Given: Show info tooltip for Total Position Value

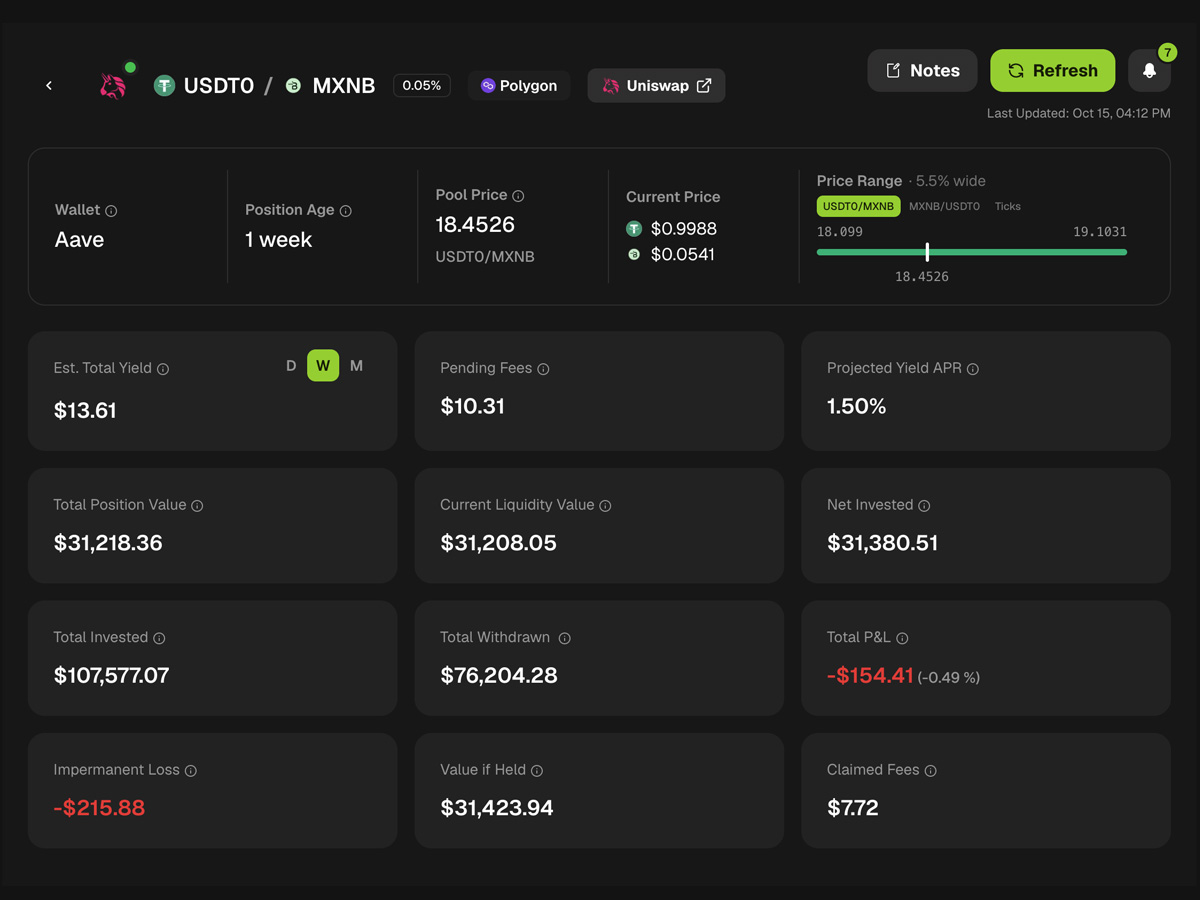Looking at the screenshot, I should [x=197, y=506].
